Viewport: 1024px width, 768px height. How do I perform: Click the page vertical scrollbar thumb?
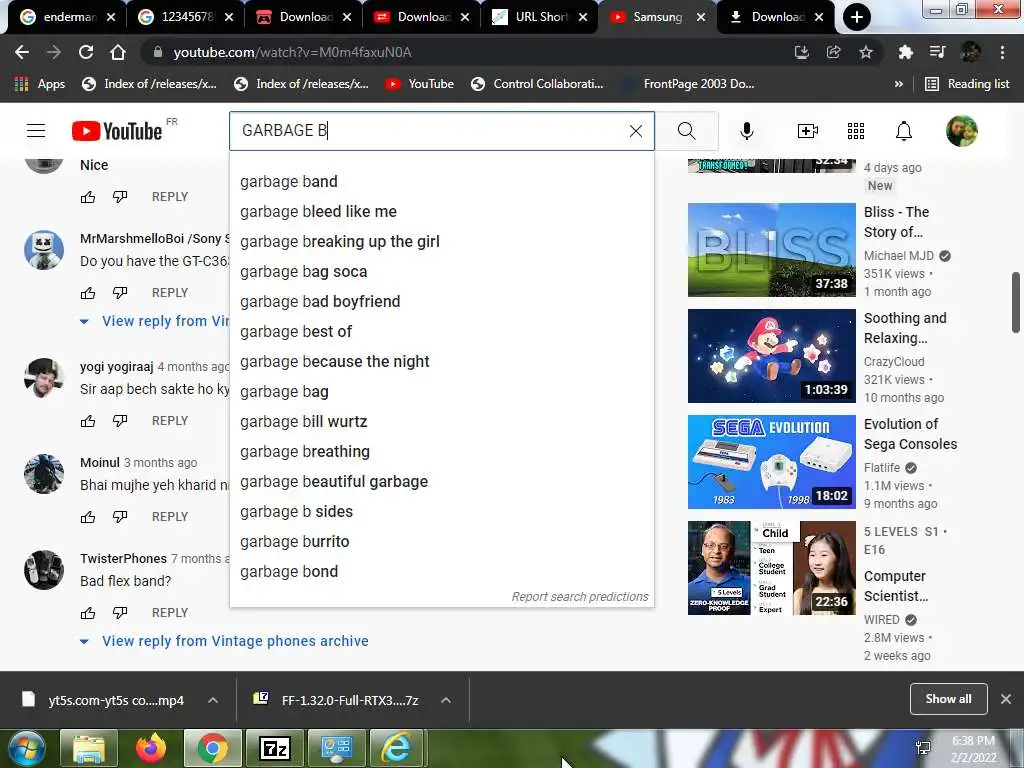(x=1016, y=302)
